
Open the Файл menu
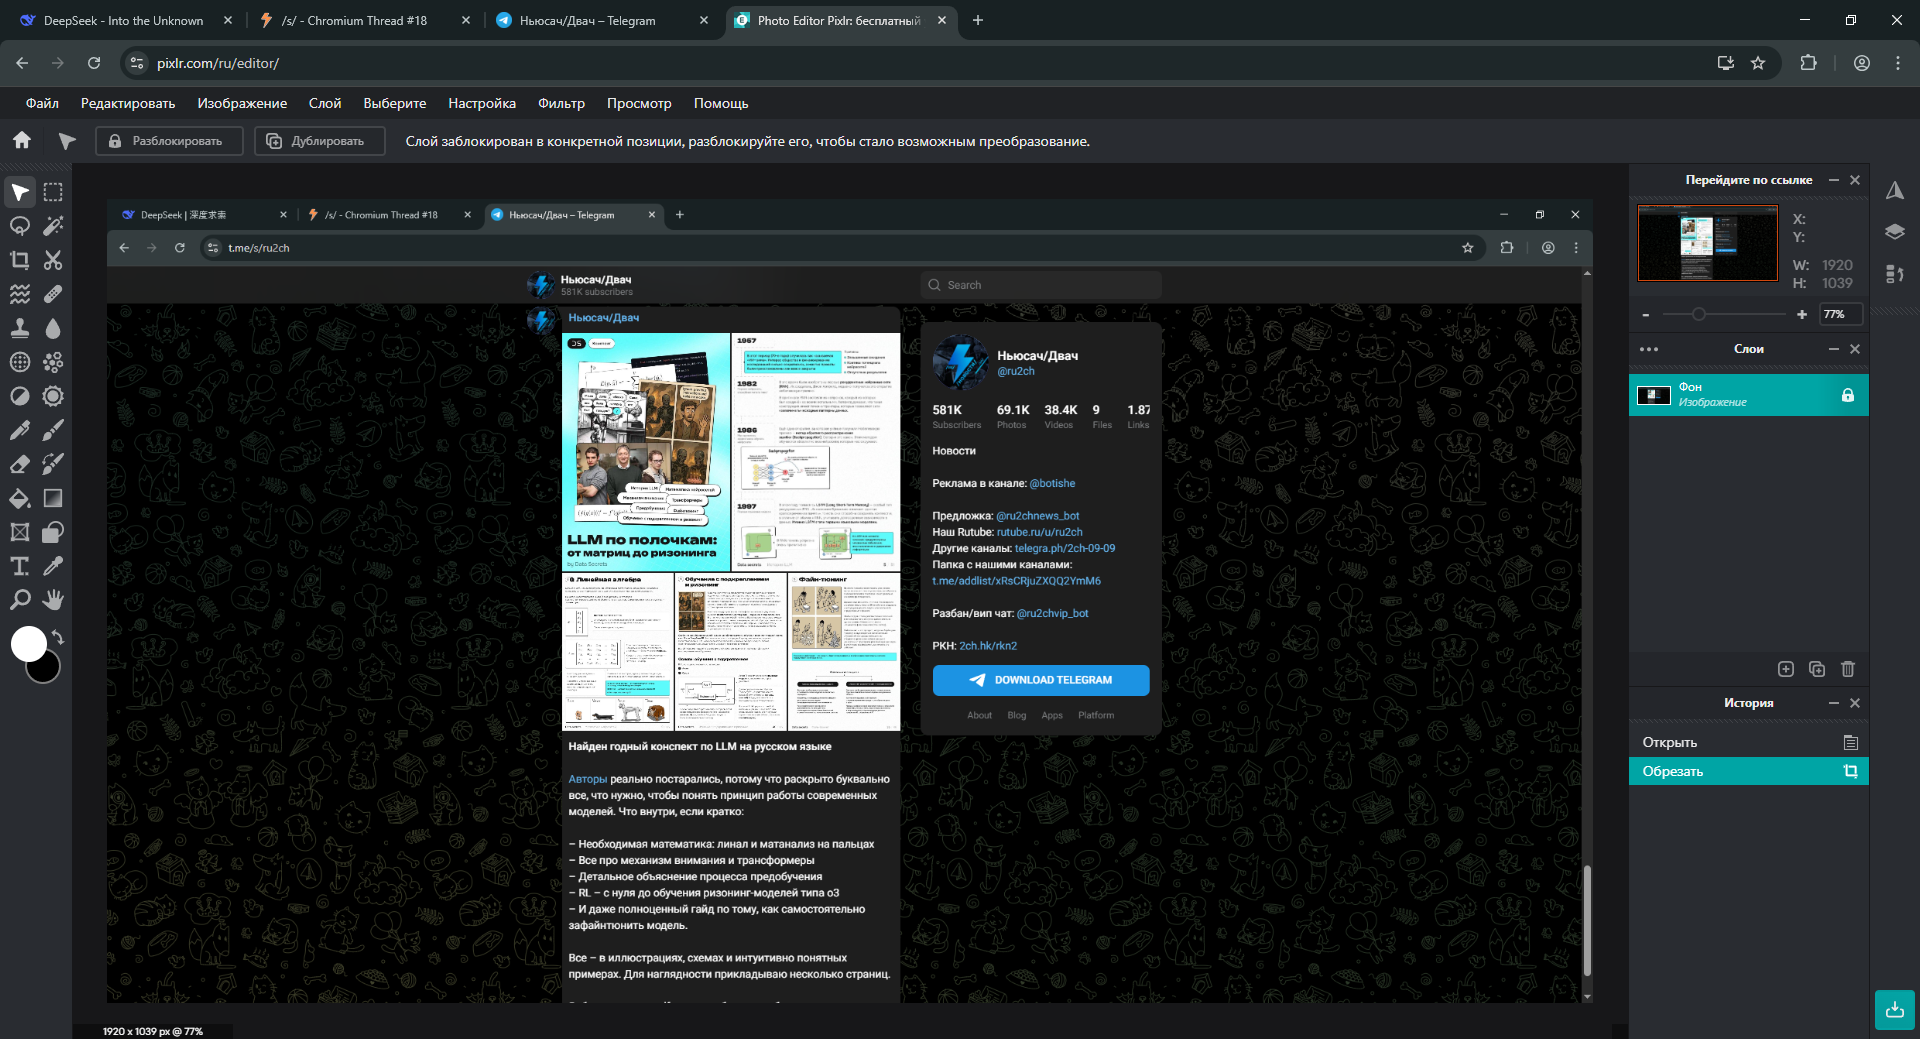pyautogui.click(x=42, y=103)
